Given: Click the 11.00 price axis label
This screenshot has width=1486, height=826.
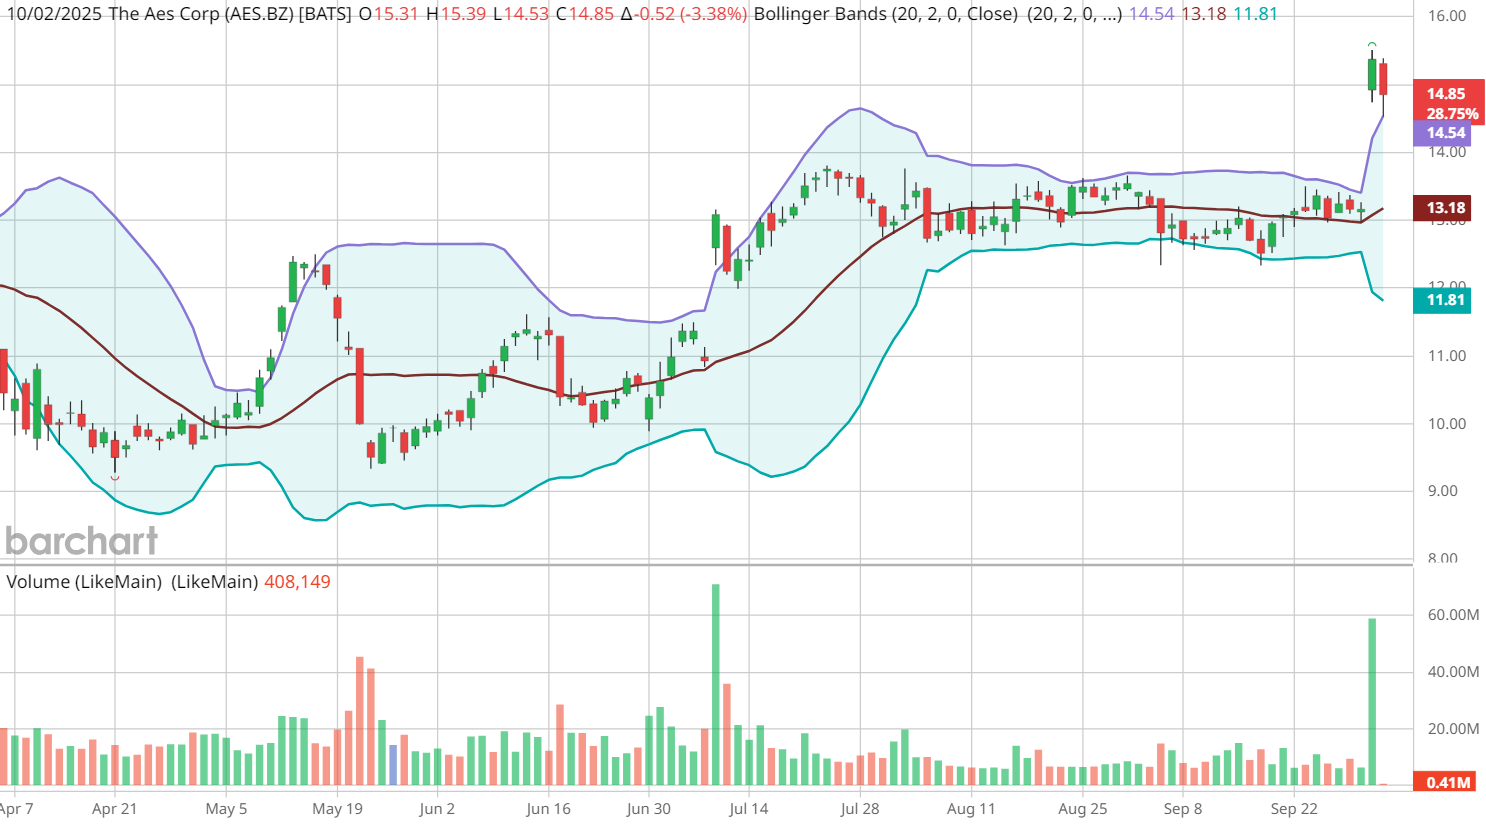Looking at the screenshot, I should [x=1446, y=356].
